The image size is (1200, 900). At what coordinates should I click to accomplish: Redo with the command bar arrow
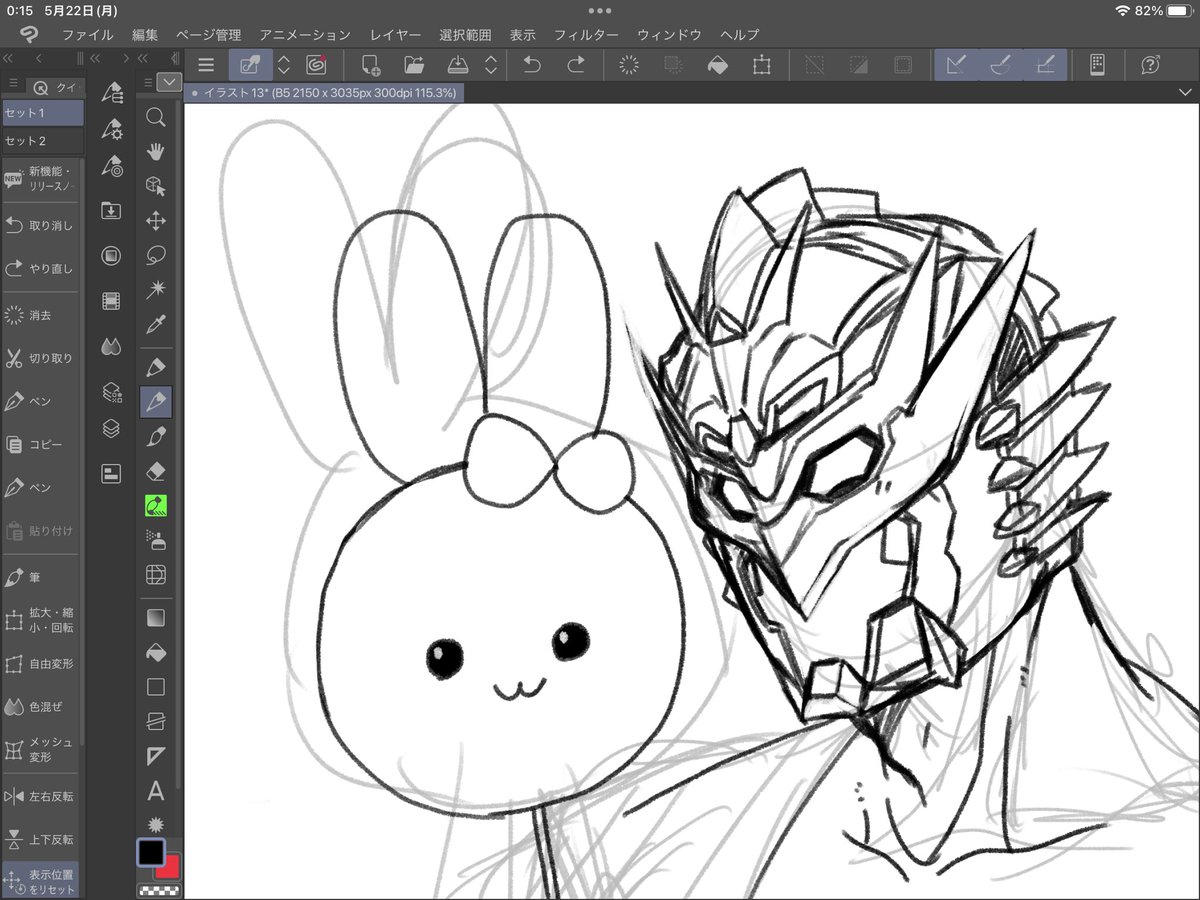point(577,66)
